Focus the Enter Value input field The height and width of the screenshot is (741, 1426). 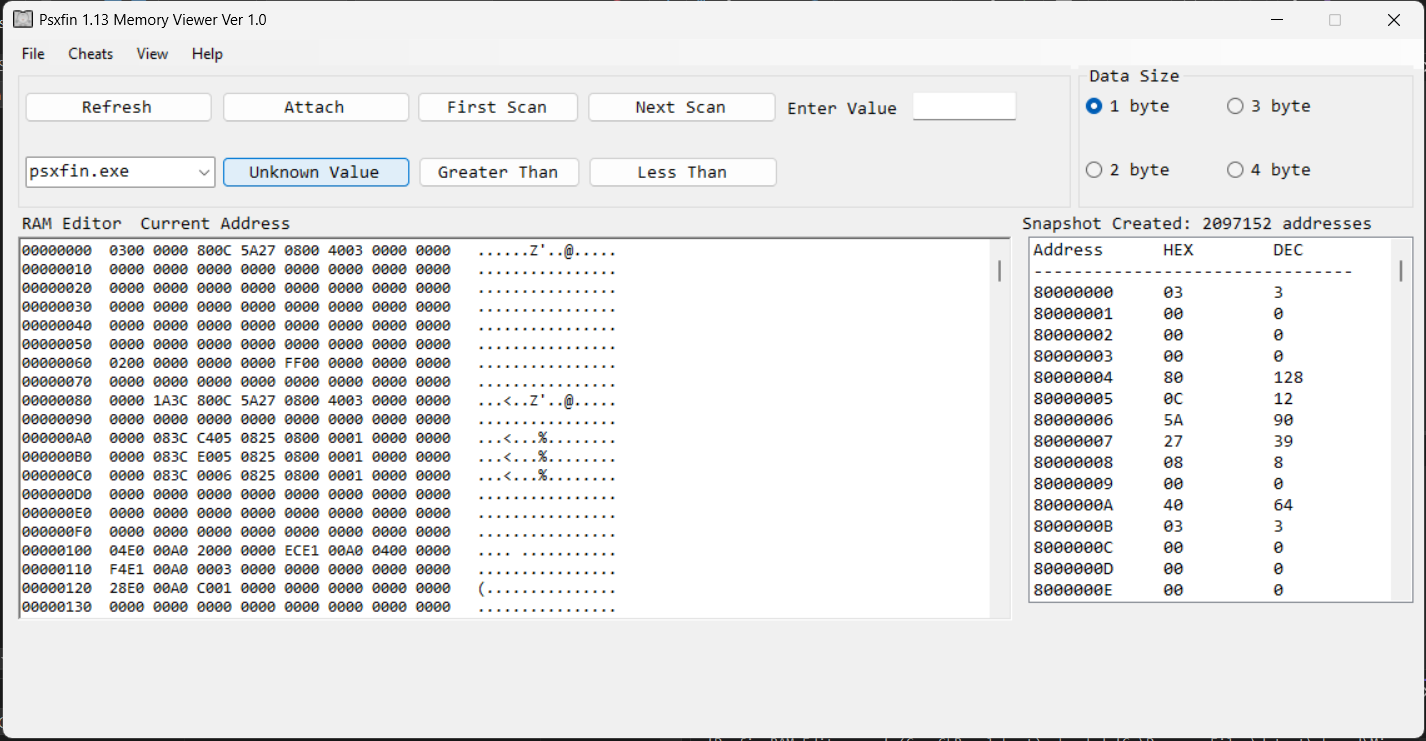pyautogui.click(x=964, y=106)
